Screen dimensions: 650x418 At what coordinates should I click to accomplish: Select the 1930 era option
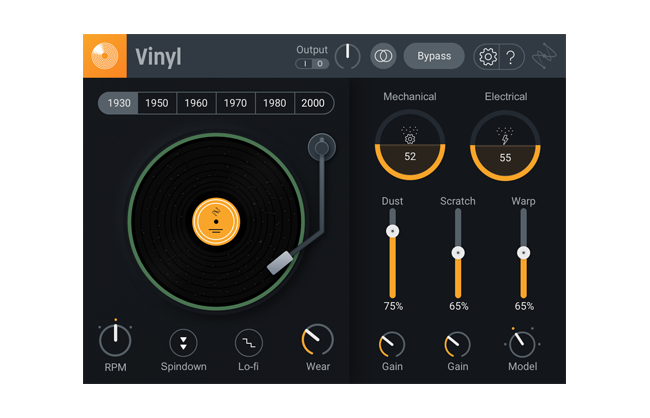click(x=118, y=103)
